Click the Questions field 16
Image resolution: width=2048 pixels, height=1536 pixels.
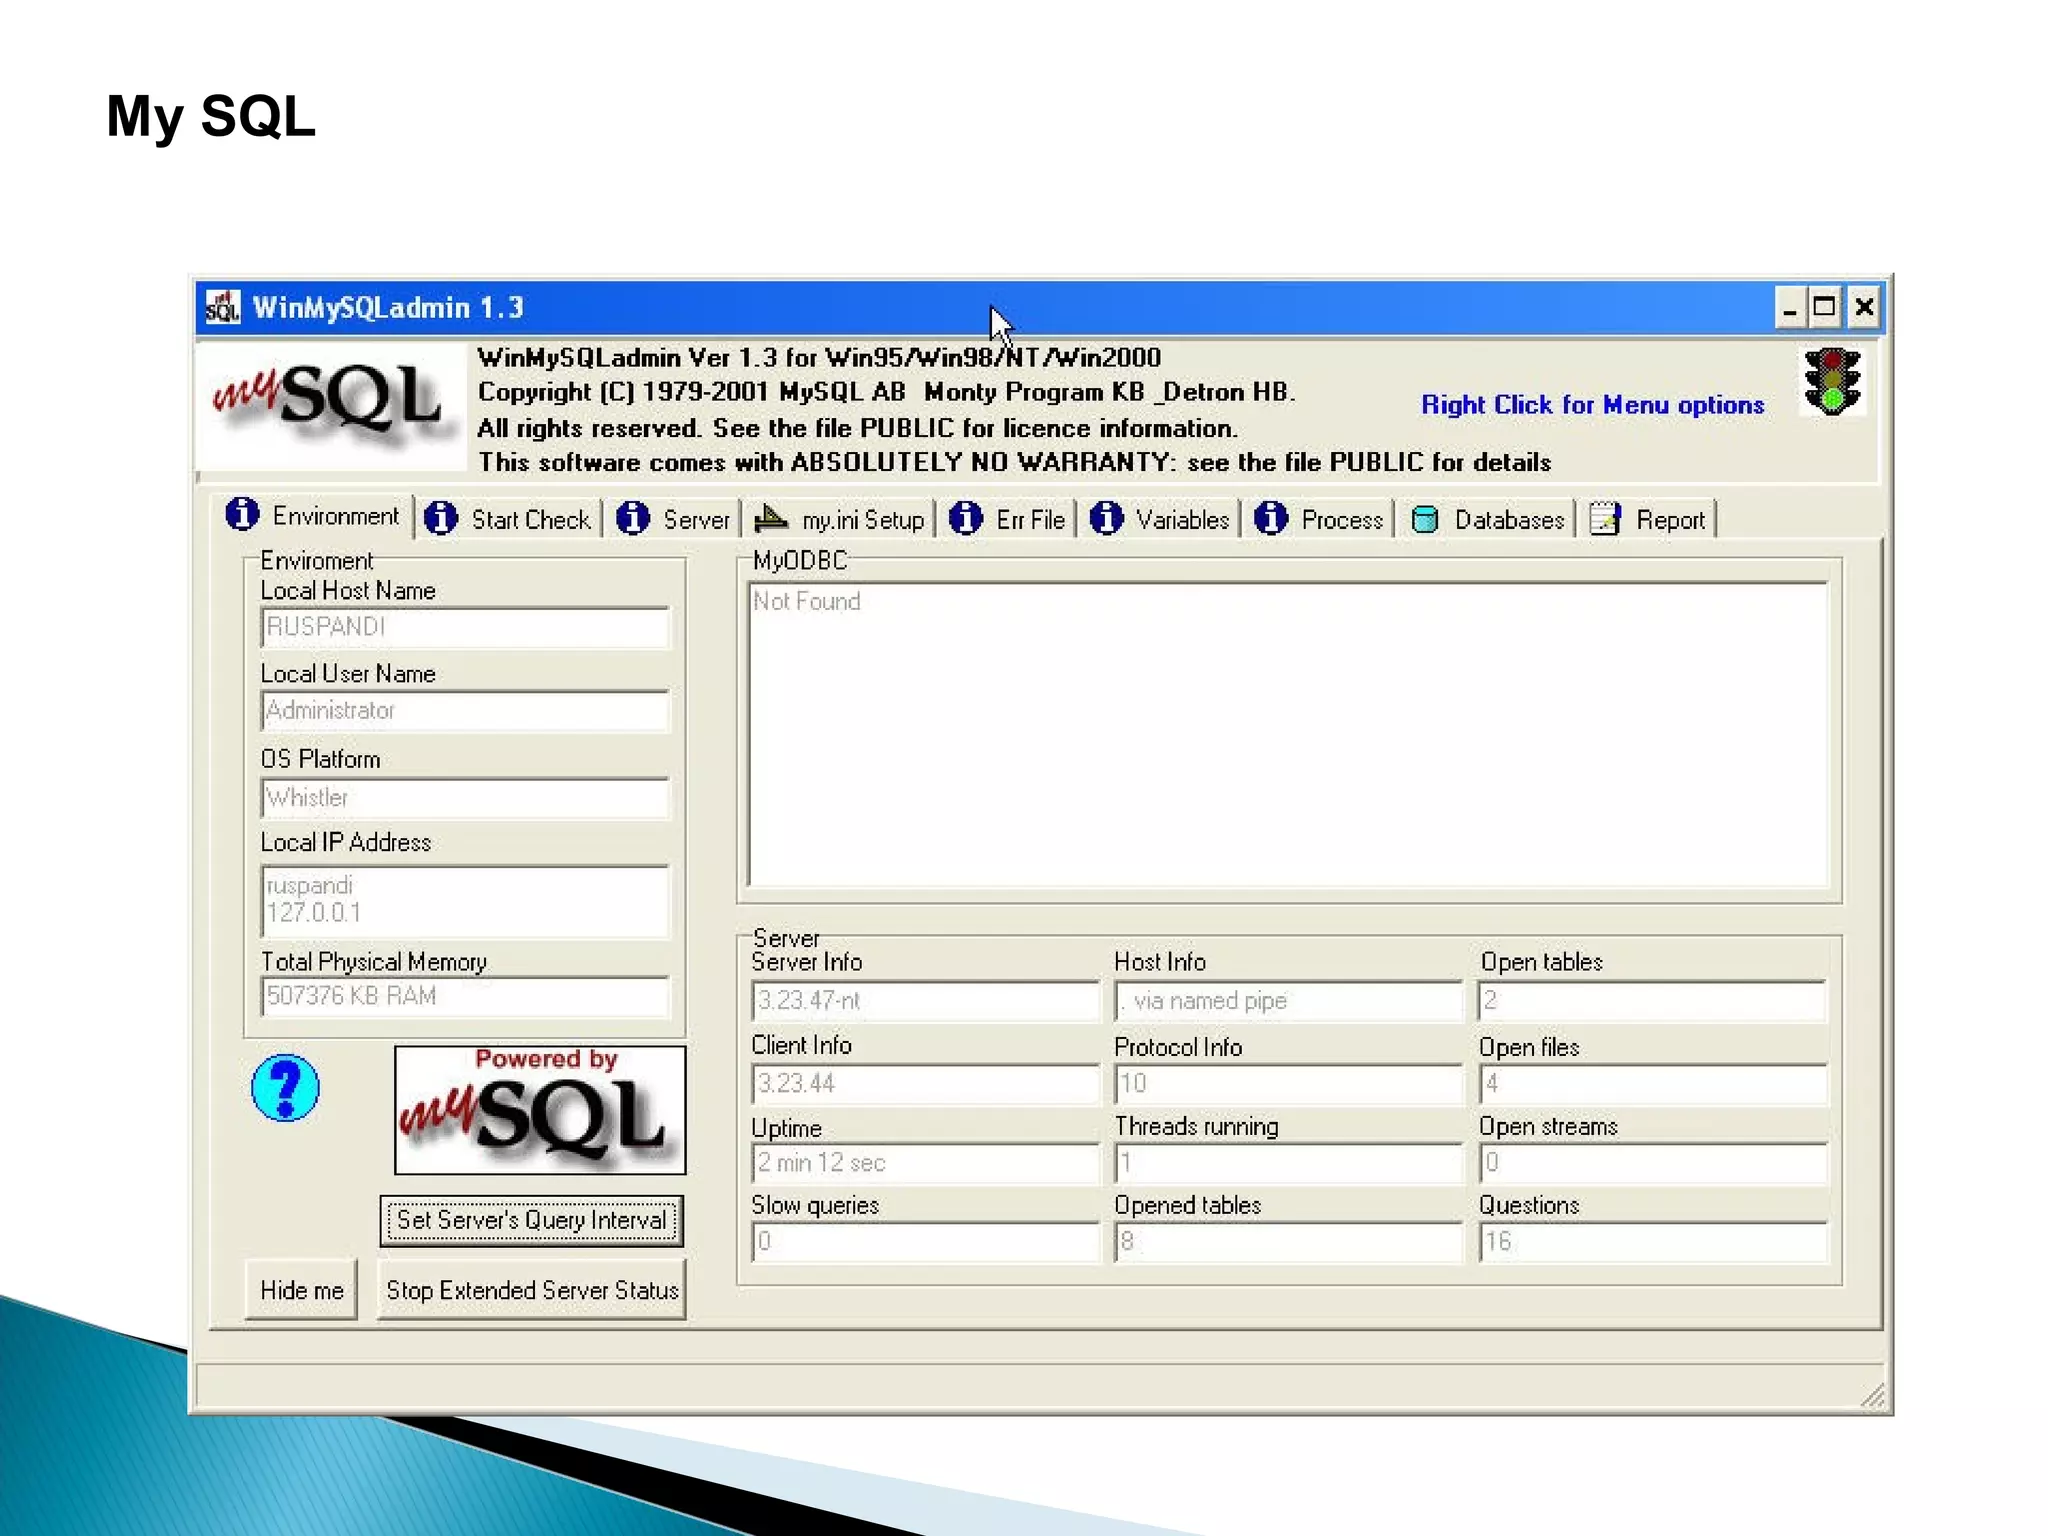pyautogui.click(x=1653, y=1242)
